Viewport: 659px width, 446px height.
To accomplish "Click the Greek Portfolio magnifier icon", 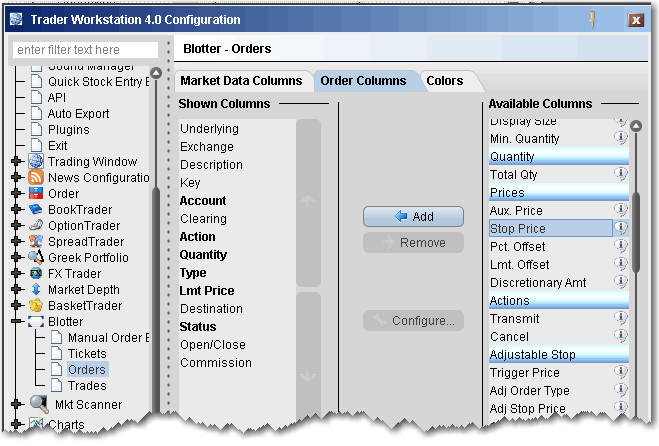I will coord(36,257).
